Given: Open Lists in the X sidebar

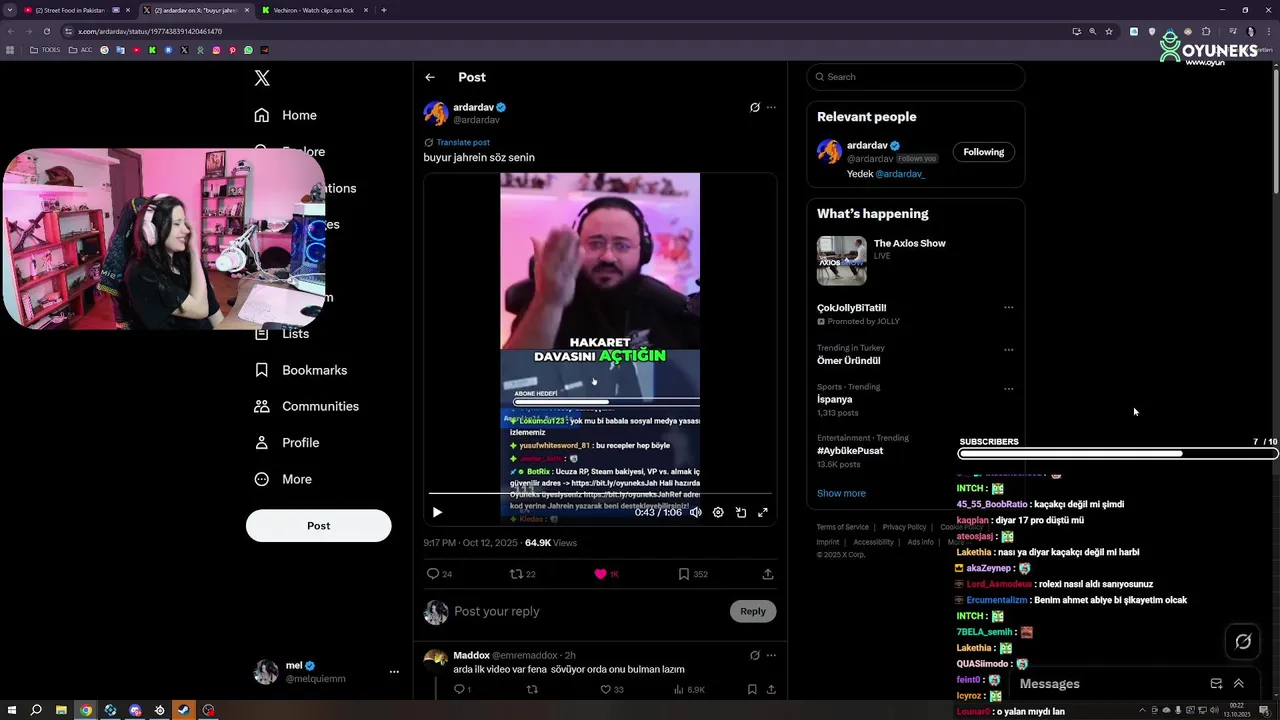Looking at the screenshot, I should coord(282,334).
